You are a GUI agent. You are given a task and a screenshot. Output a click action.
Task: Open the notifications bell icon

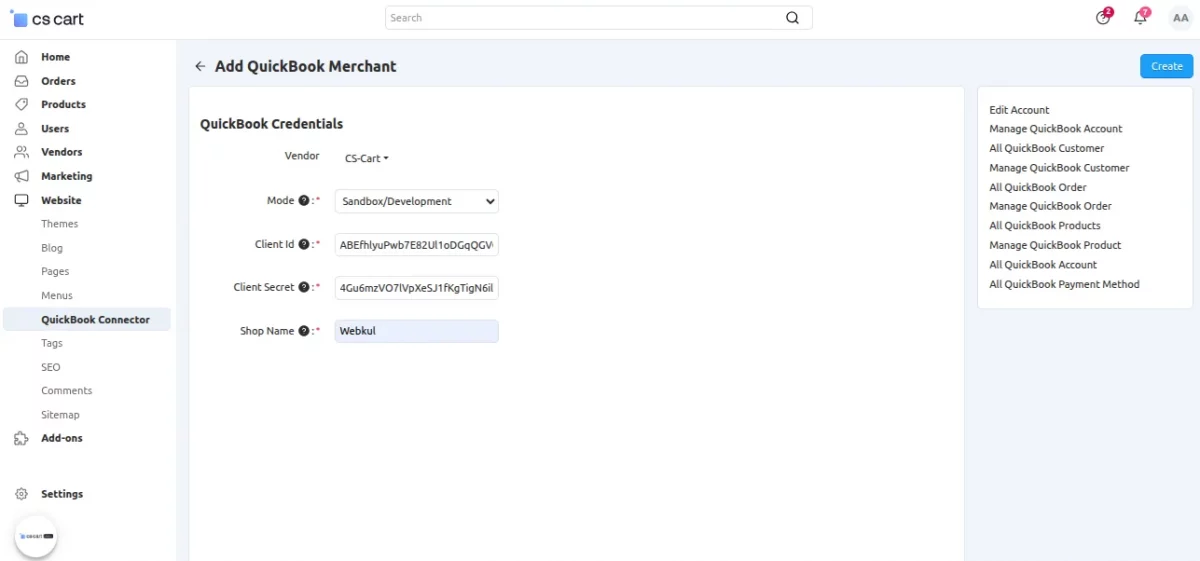(1140, 17)
